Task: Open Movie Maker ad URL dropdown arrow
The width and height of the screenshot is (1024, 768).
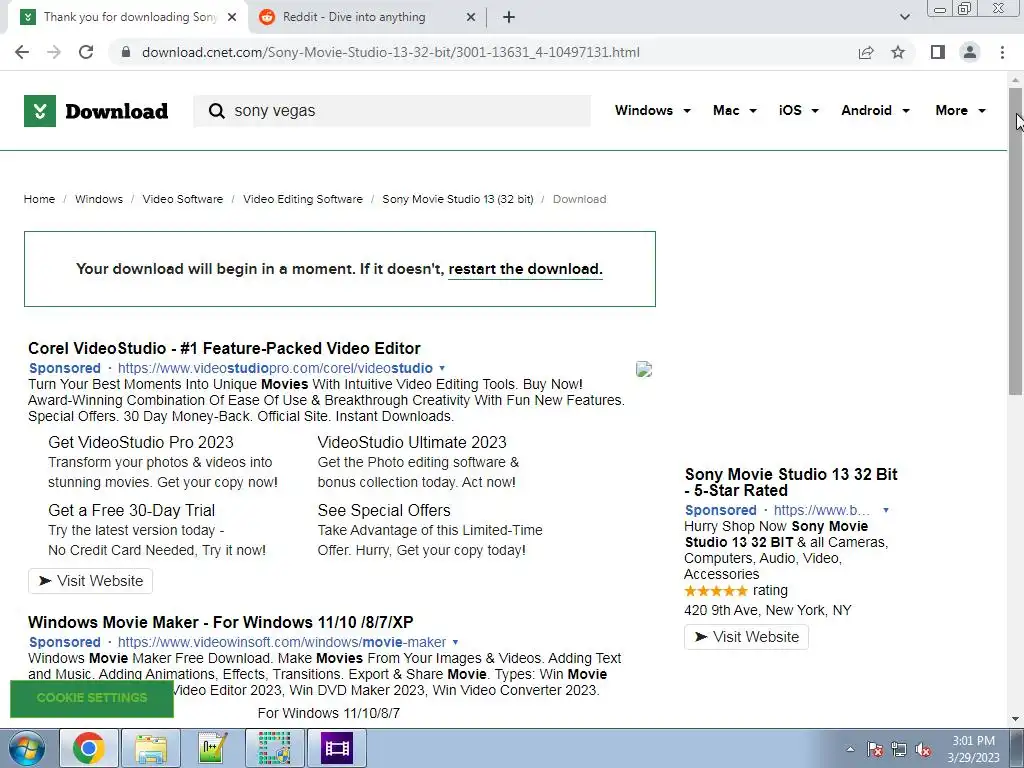Action: pos(455,643)
